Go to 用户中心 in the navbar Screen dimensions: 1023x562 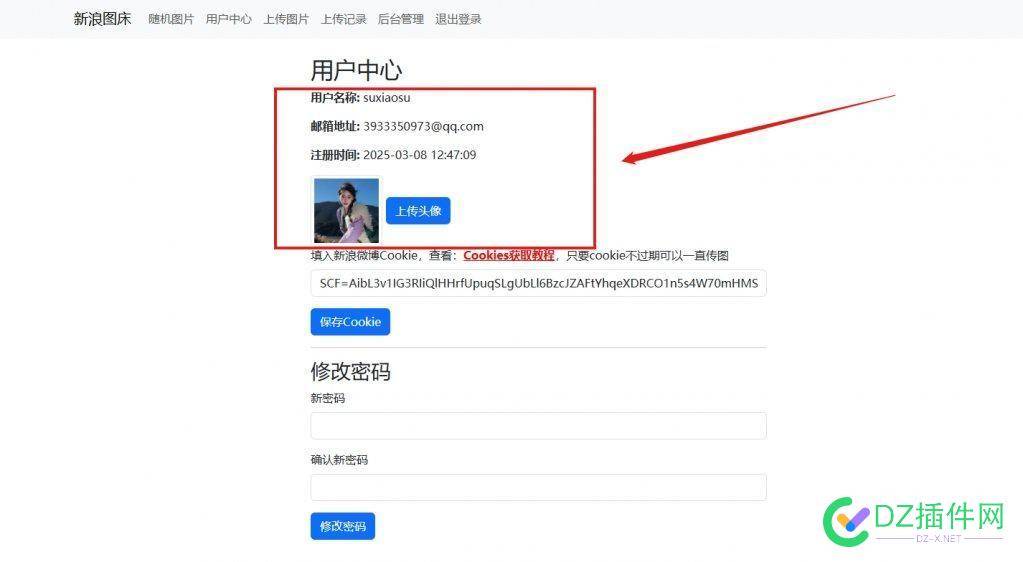click(x=228, y=19)
